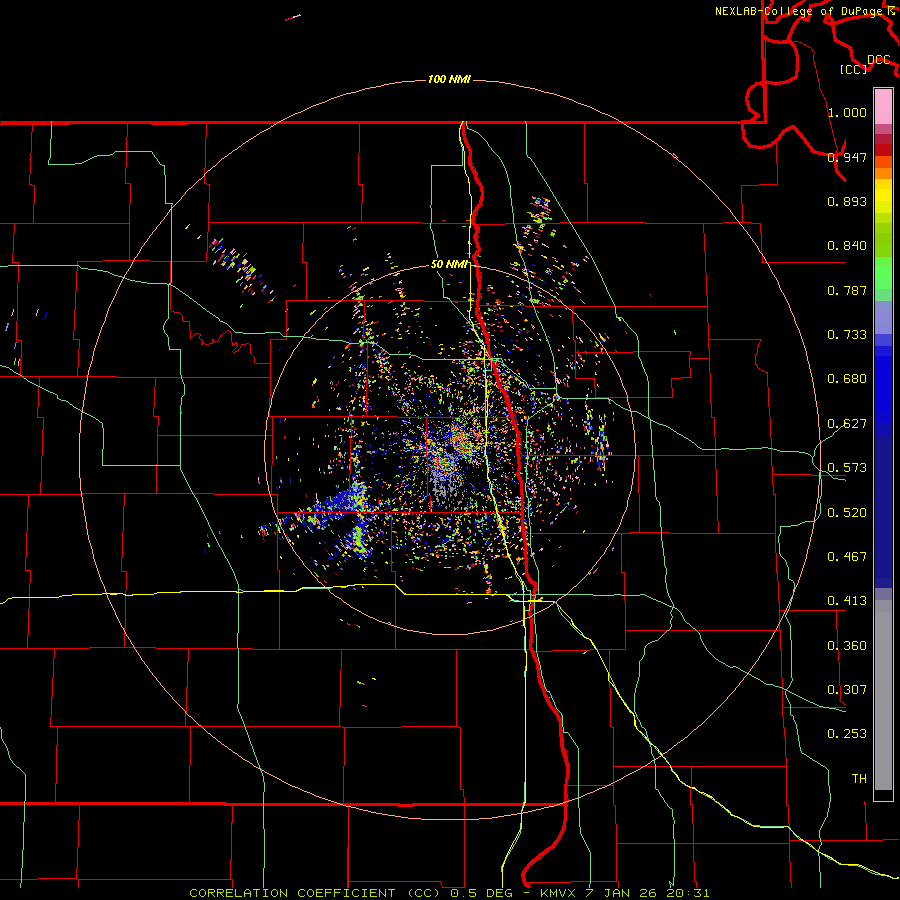Click the 0.573 color scale value
900x900 pixels.
847,468
